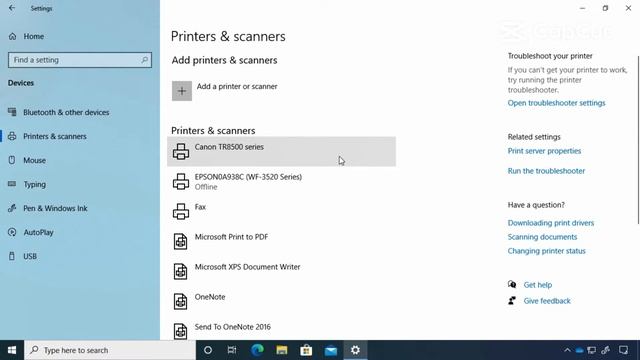
Task: Select Printers & scanners in sidebar
Action: coord(55,136)
